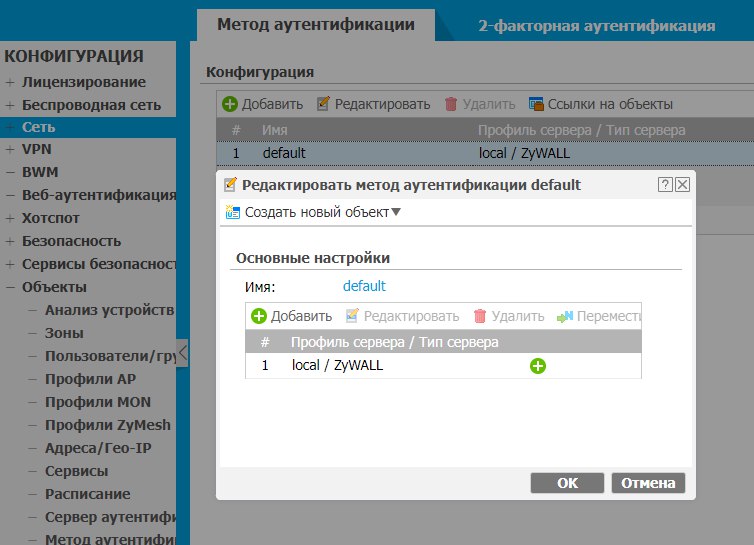Open the Пользователи/группы item
Viewport: 754px width, 545px height.
tap(111, 356)
